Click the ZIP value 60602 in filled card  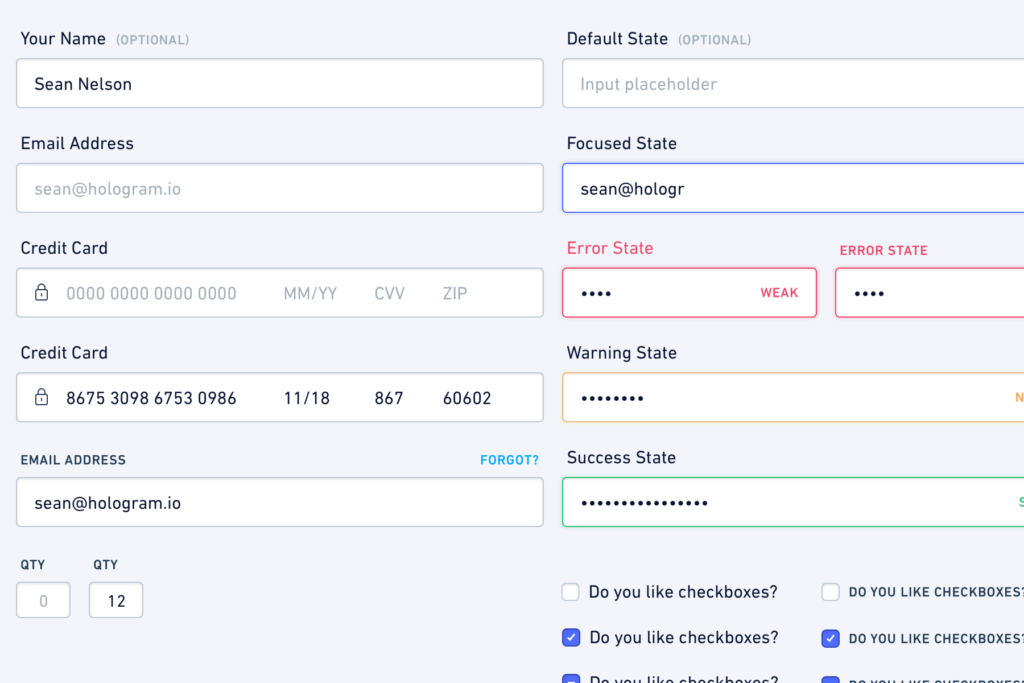point(467,398)
